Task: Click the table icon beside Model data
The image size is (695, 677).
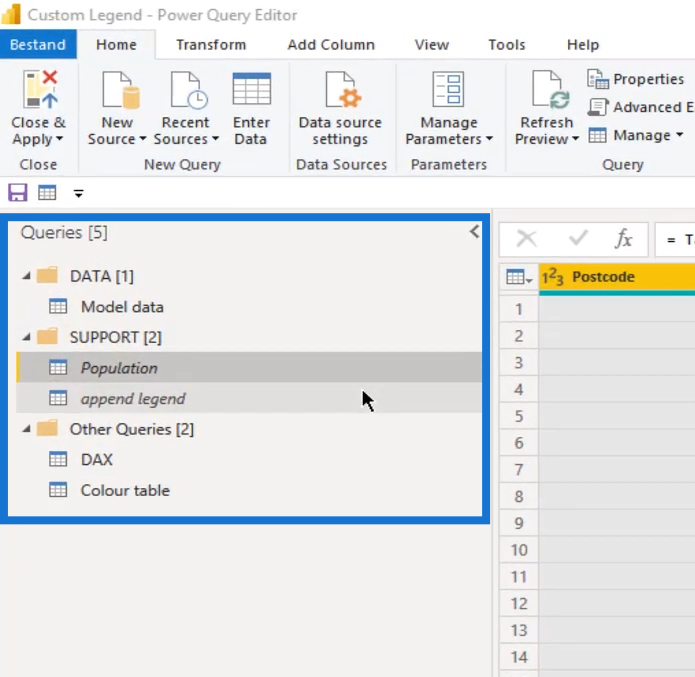Action: pos(58,306)
